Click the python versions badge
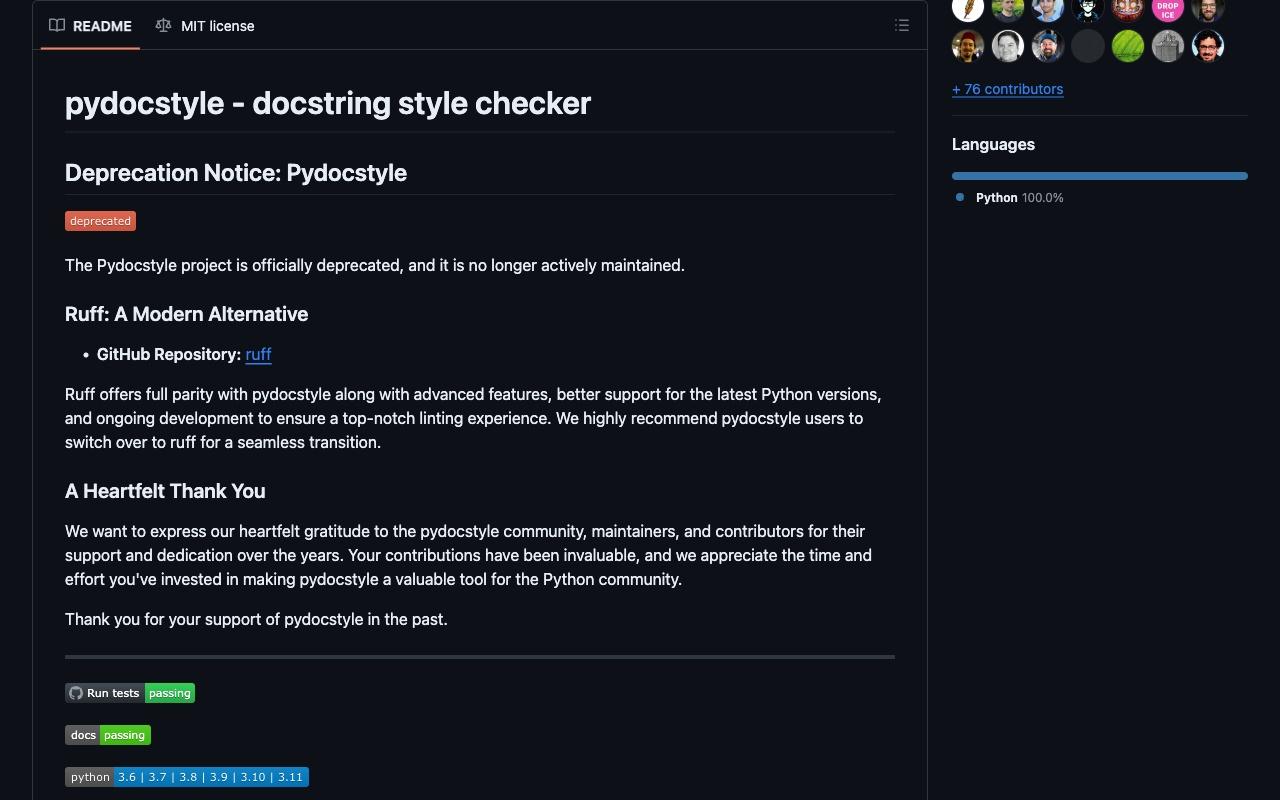The width and height of the screenshot is (1280, 800). click(x=187, y=777)
